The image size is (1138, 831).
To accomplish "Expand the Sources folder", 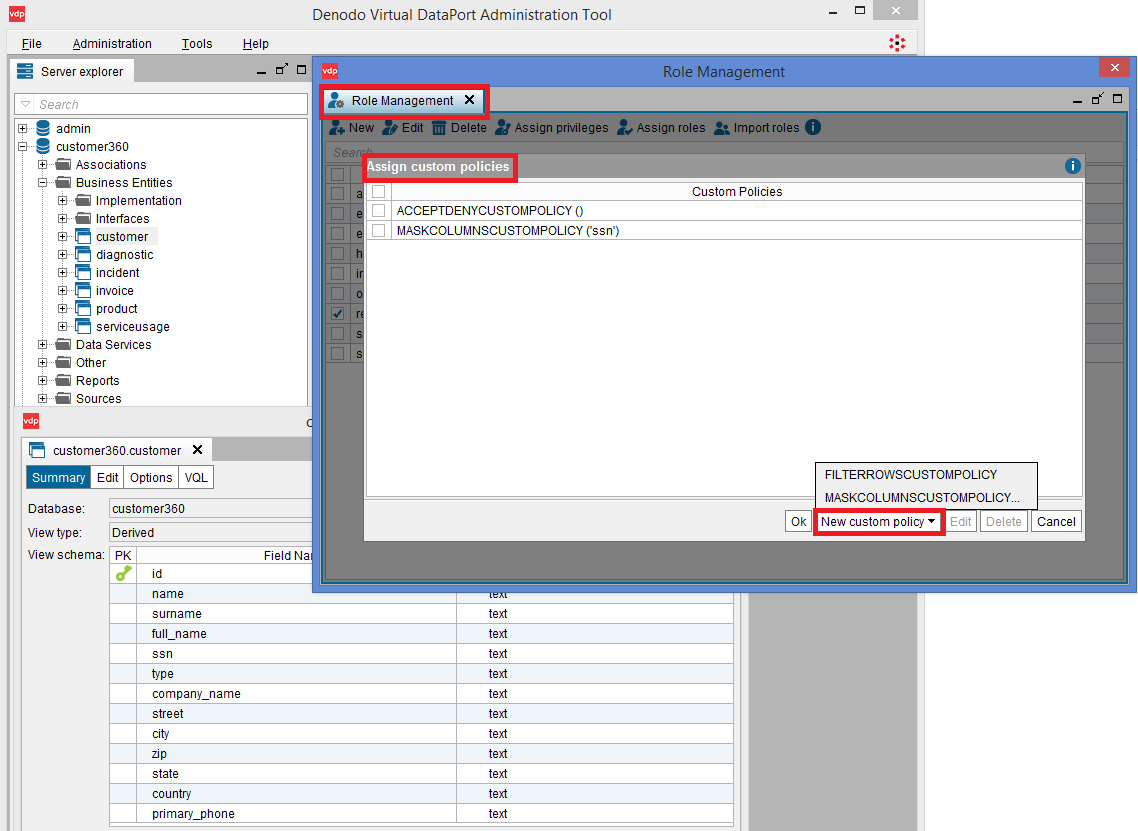I will click(x=42, y=398).
